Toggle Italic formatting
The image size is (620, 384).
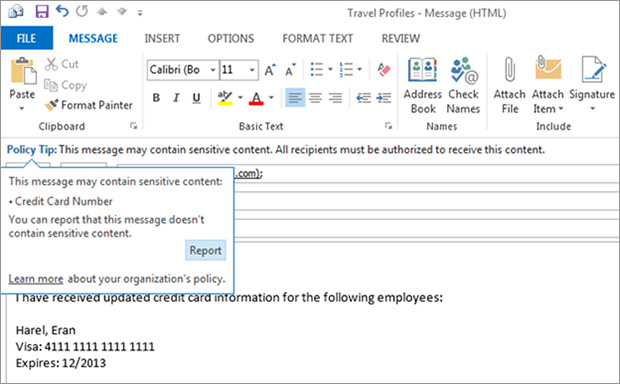click(176, 98)
